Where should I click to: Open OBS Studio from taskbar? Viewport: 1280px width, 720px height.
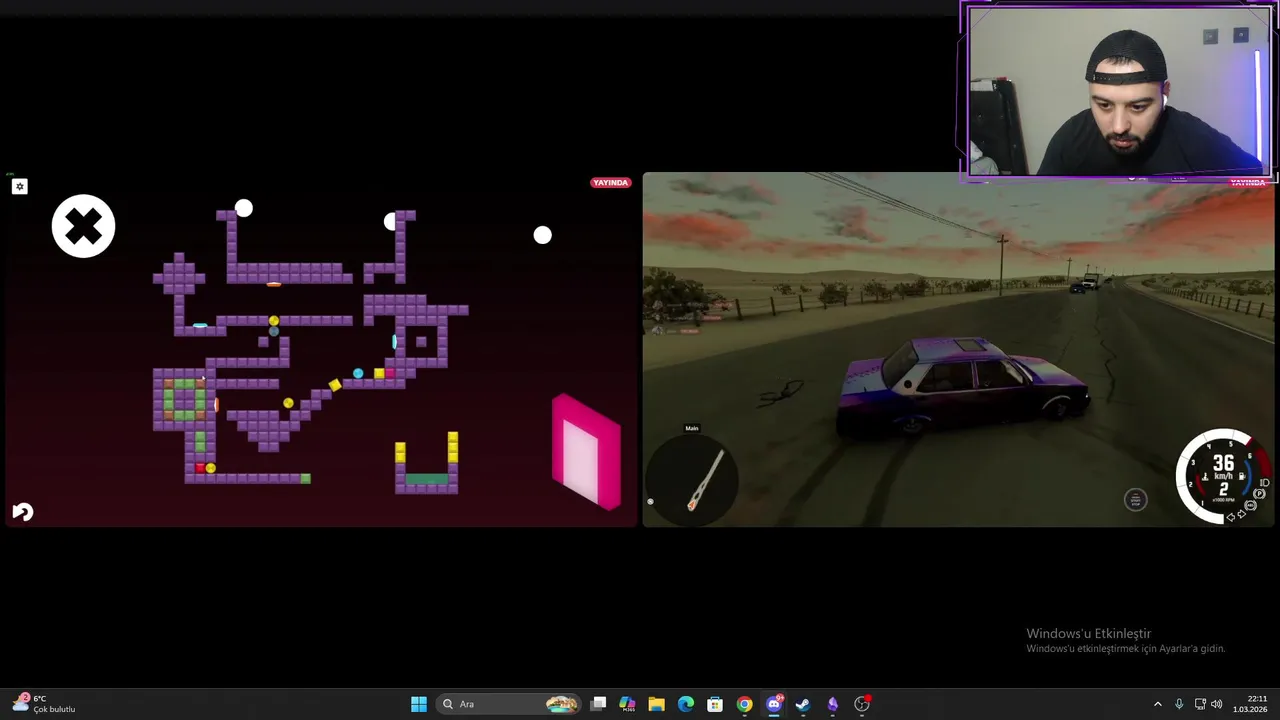click(x=862, y=704)
